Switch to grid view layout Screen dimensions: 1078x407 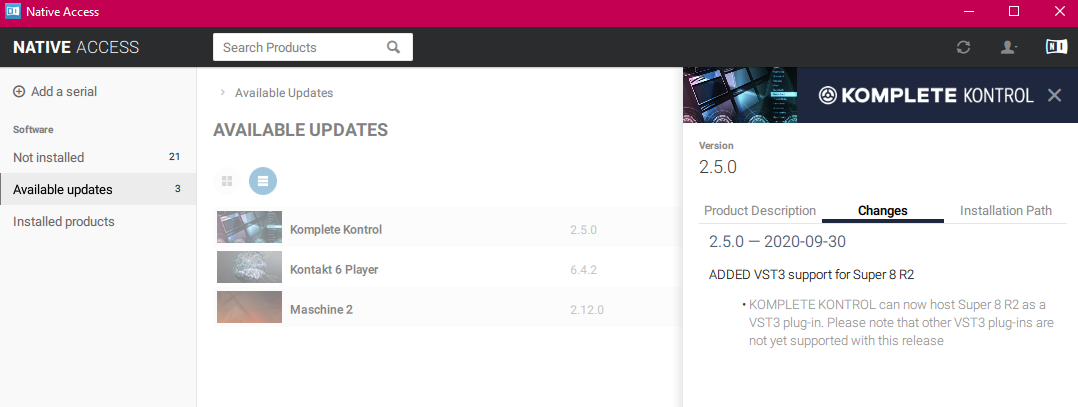click(x=227, y=181)
